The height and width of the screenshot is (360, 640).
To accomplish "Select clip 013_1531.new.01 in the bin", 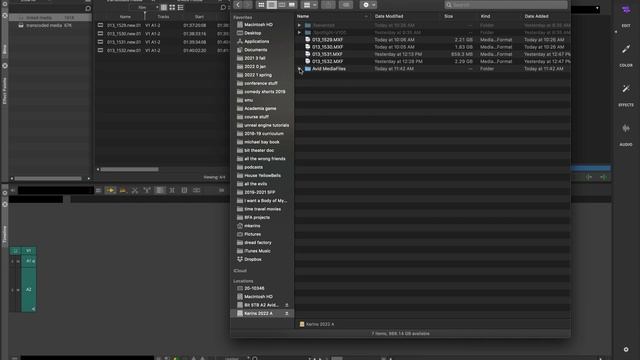I will coord(124,42).
